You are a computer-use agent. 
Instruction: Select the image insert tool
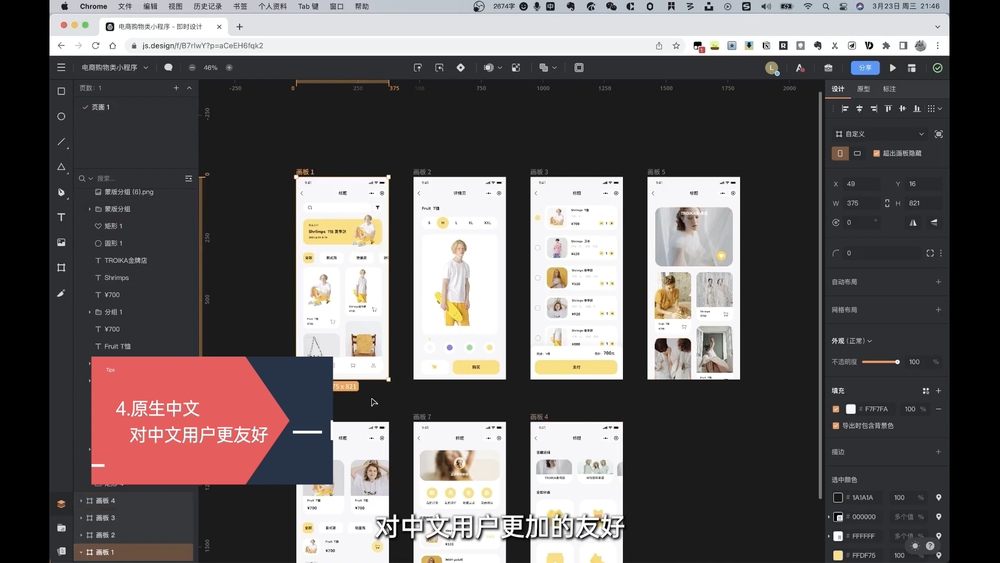(x=61, y=242)
